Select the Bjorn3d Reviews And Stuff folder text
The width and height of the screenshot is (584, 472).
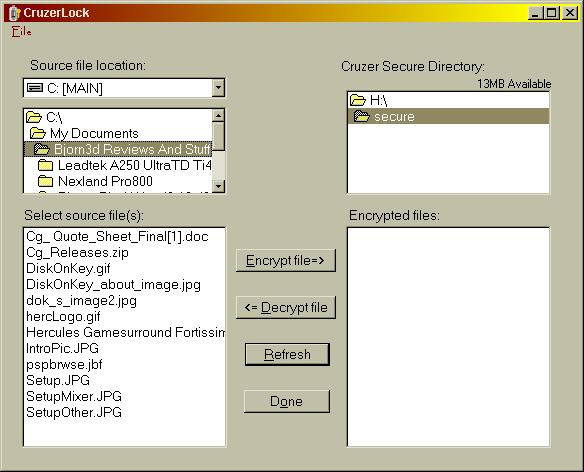pyautogui.click(x=132, y=149)
